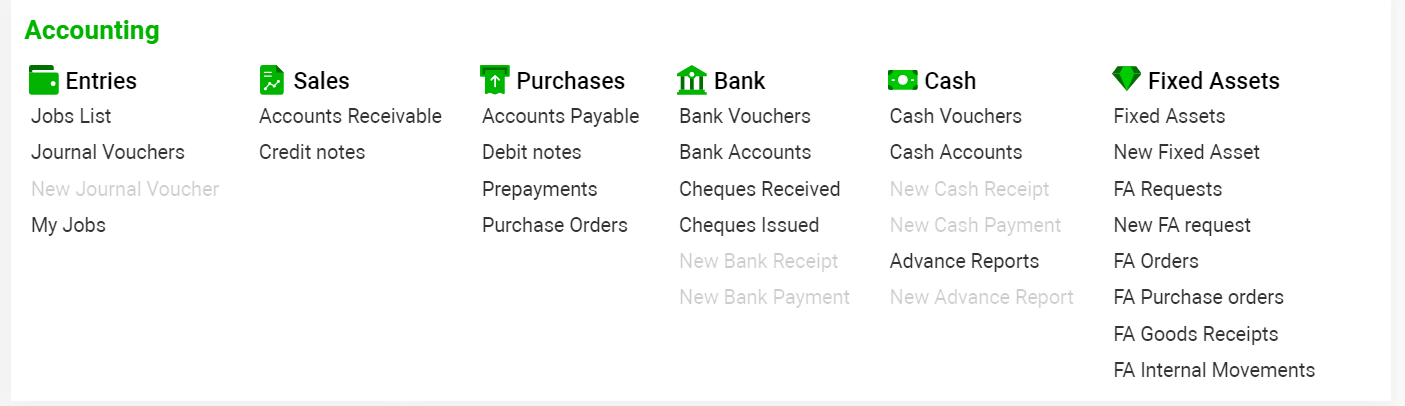Open Cash Accounts
The width and height of the screenshot is (1405, 406).
[x=956, y=152]
